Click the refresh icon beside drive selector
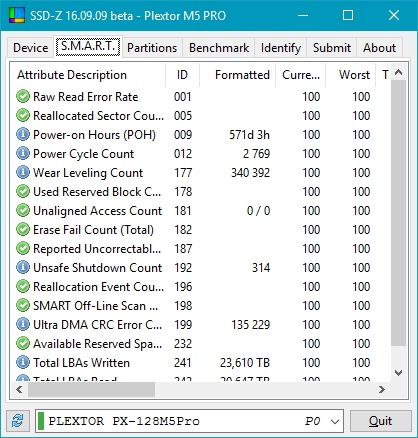Image resolution: width=418 pixels, height=438 pixels. click(x=17, y=421)
